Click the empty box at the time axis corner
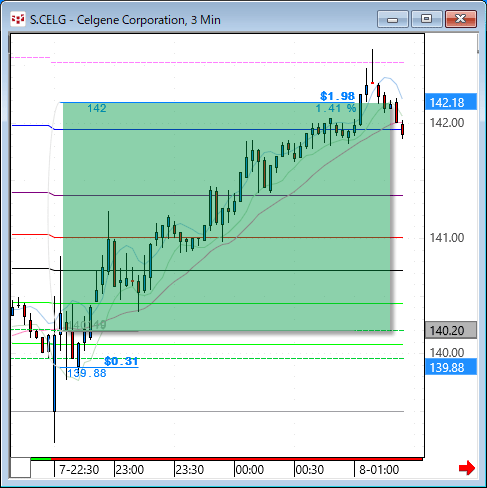Screen dimensions: 487x488 click(x=20, y=468)
